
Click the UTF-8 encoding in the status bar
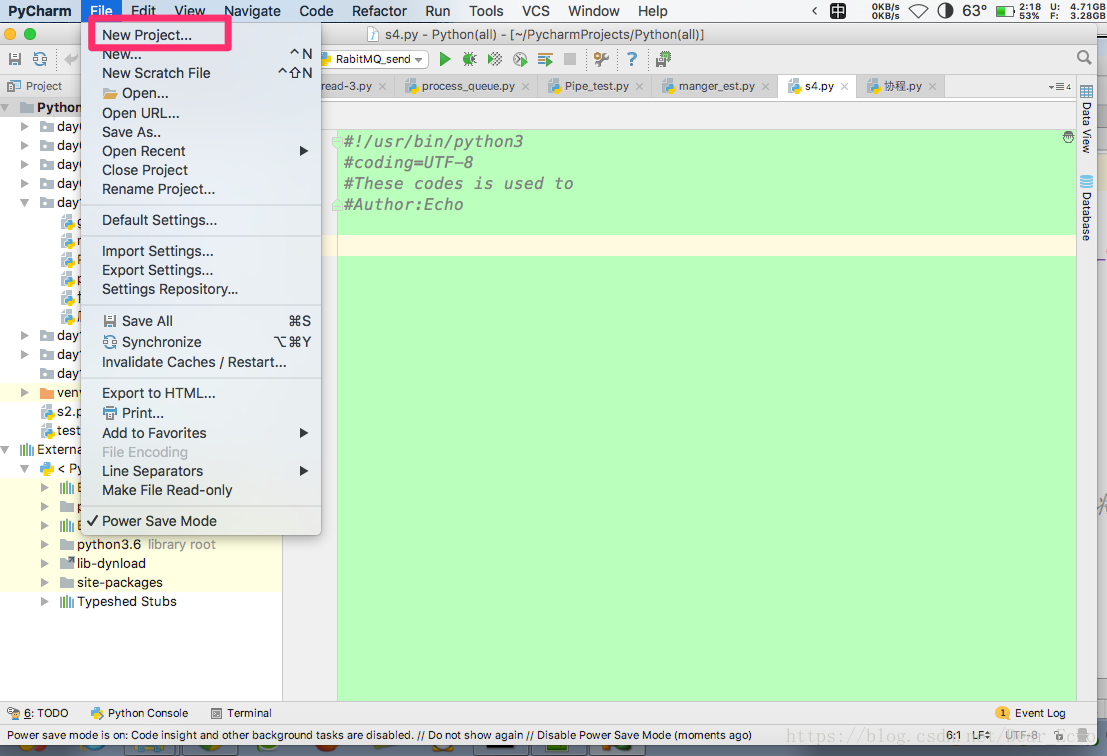(1022, 736)
